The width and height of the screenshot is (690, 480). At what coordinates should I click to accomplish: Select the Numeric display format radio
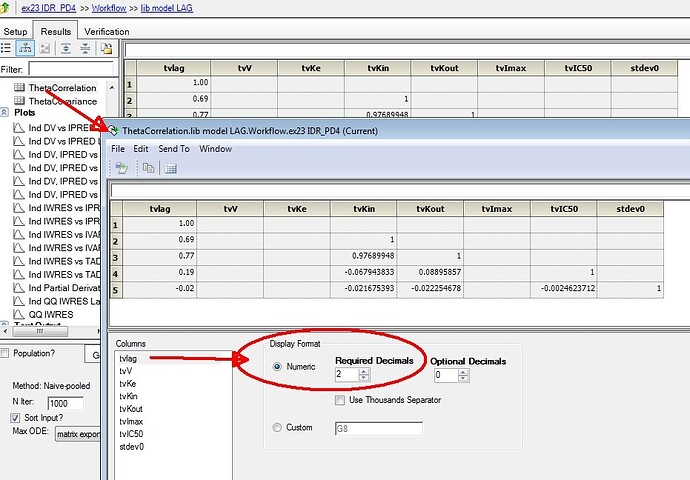pyautogui.click(x=277, y=366)
